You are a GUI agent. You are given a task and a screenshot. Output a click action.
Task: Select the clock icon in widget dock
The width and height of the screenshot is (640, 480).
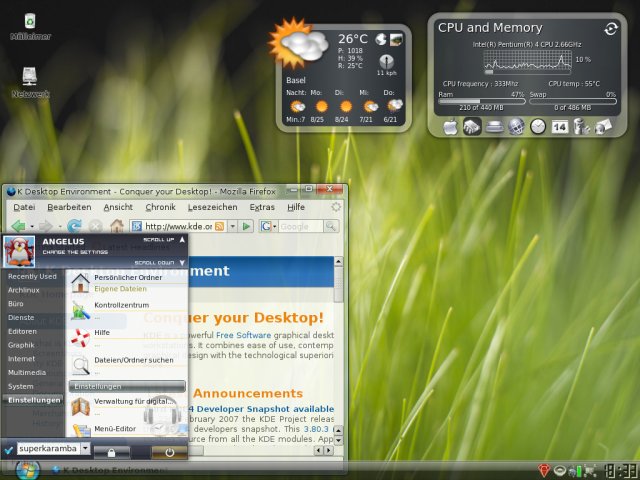point(538,127)
